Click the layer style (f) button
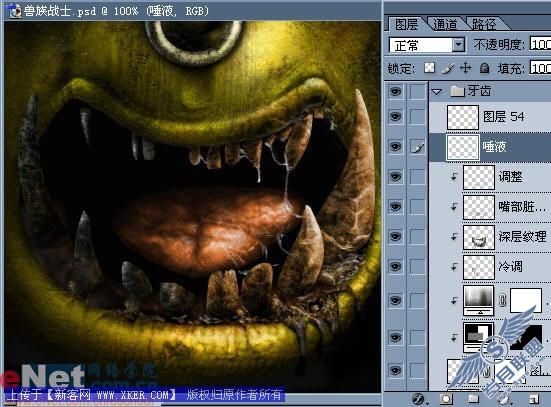This screenshot has height=407, width=551. 418,399
